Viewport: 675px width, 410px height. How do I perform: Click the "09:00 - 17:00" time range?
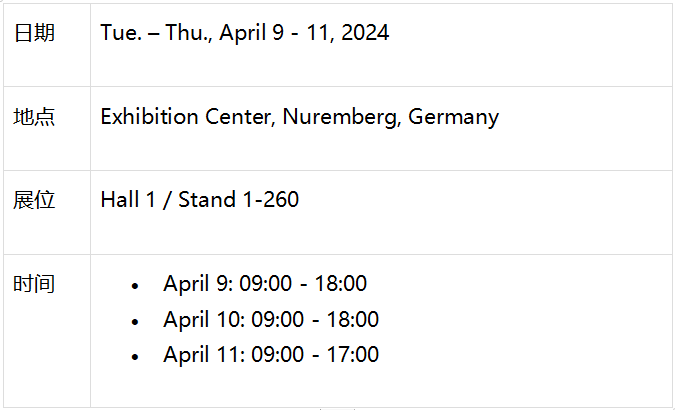pyautogui.click(x=315, y=355)
